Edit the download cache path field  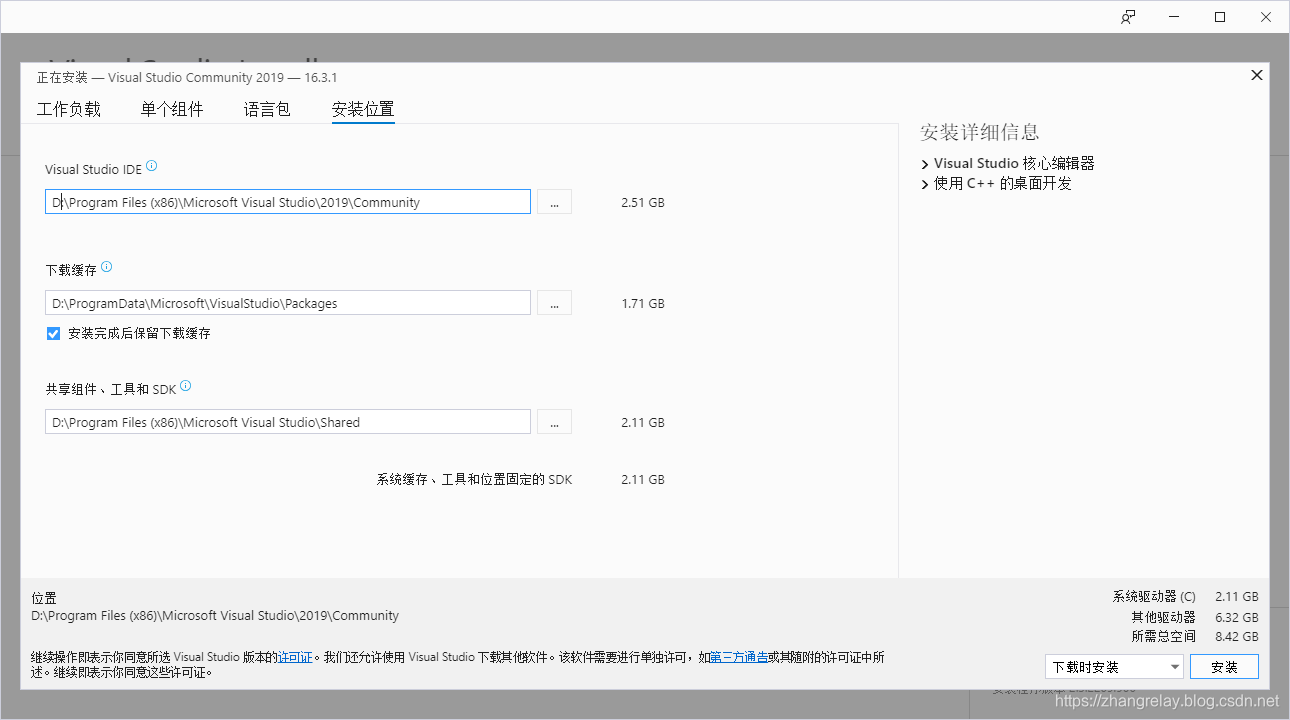point(288,303)
